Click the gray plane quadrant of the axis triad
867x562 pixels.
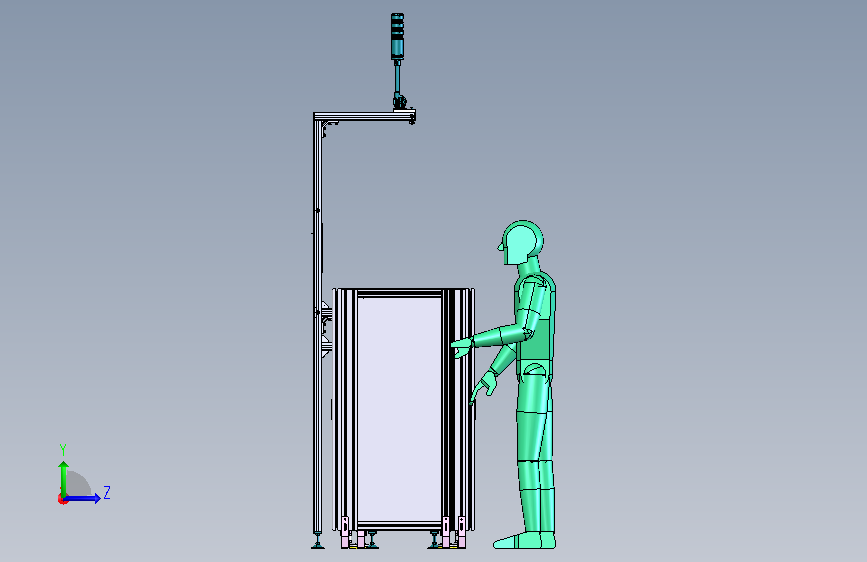tap(79, 484)
